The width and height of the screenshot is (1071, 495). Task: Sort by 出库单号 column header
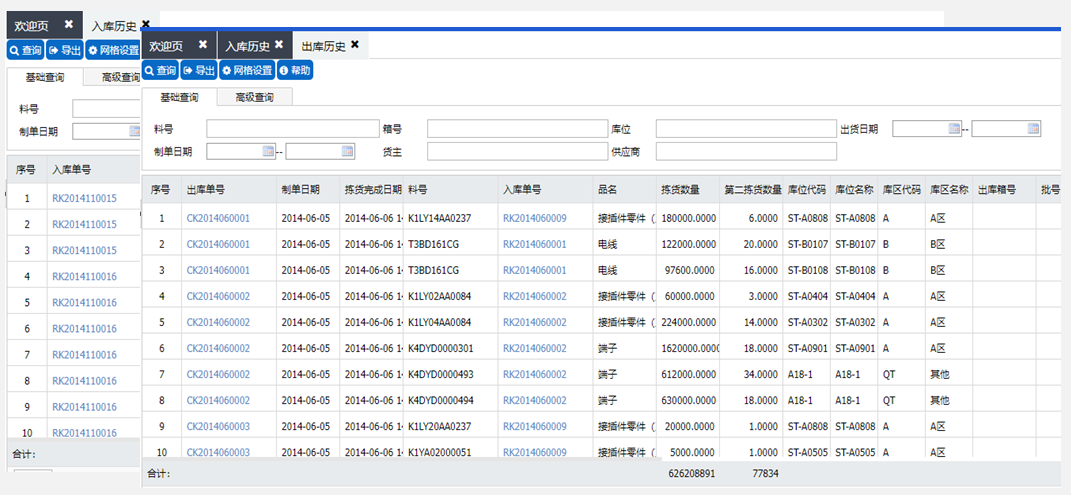tap(228, 189)
